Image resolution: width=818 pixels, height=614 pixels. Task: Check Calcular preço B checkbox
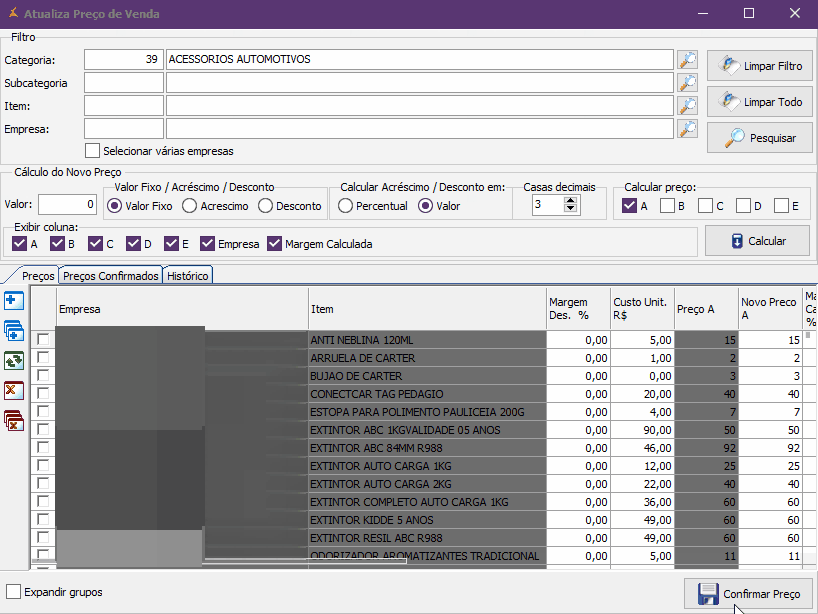(x=667, y=206)
